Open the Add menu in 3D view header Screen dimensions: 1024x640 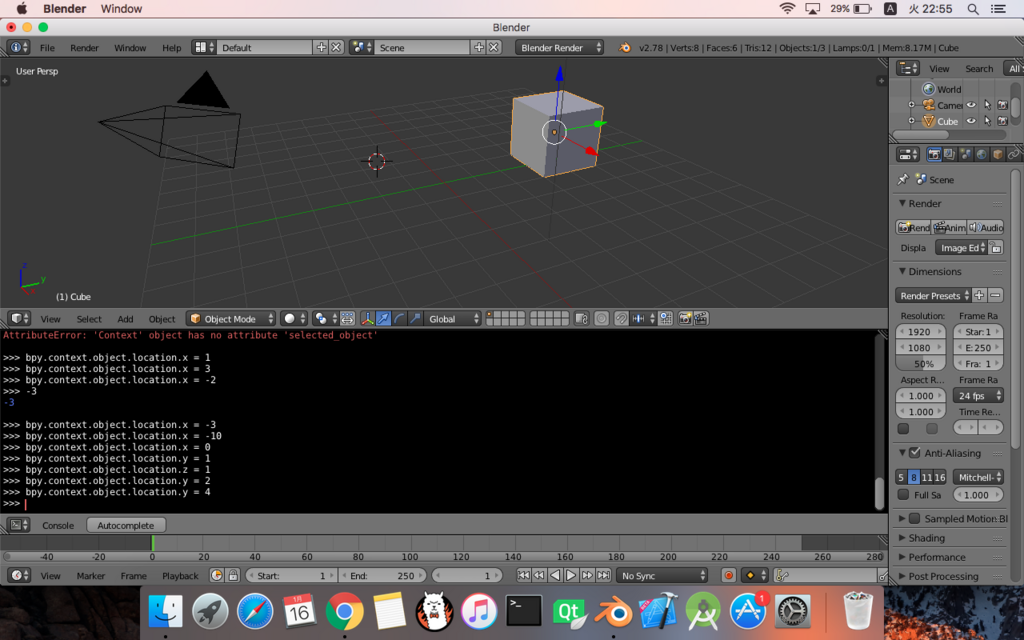pyautogui.click(x=125, y=319)
